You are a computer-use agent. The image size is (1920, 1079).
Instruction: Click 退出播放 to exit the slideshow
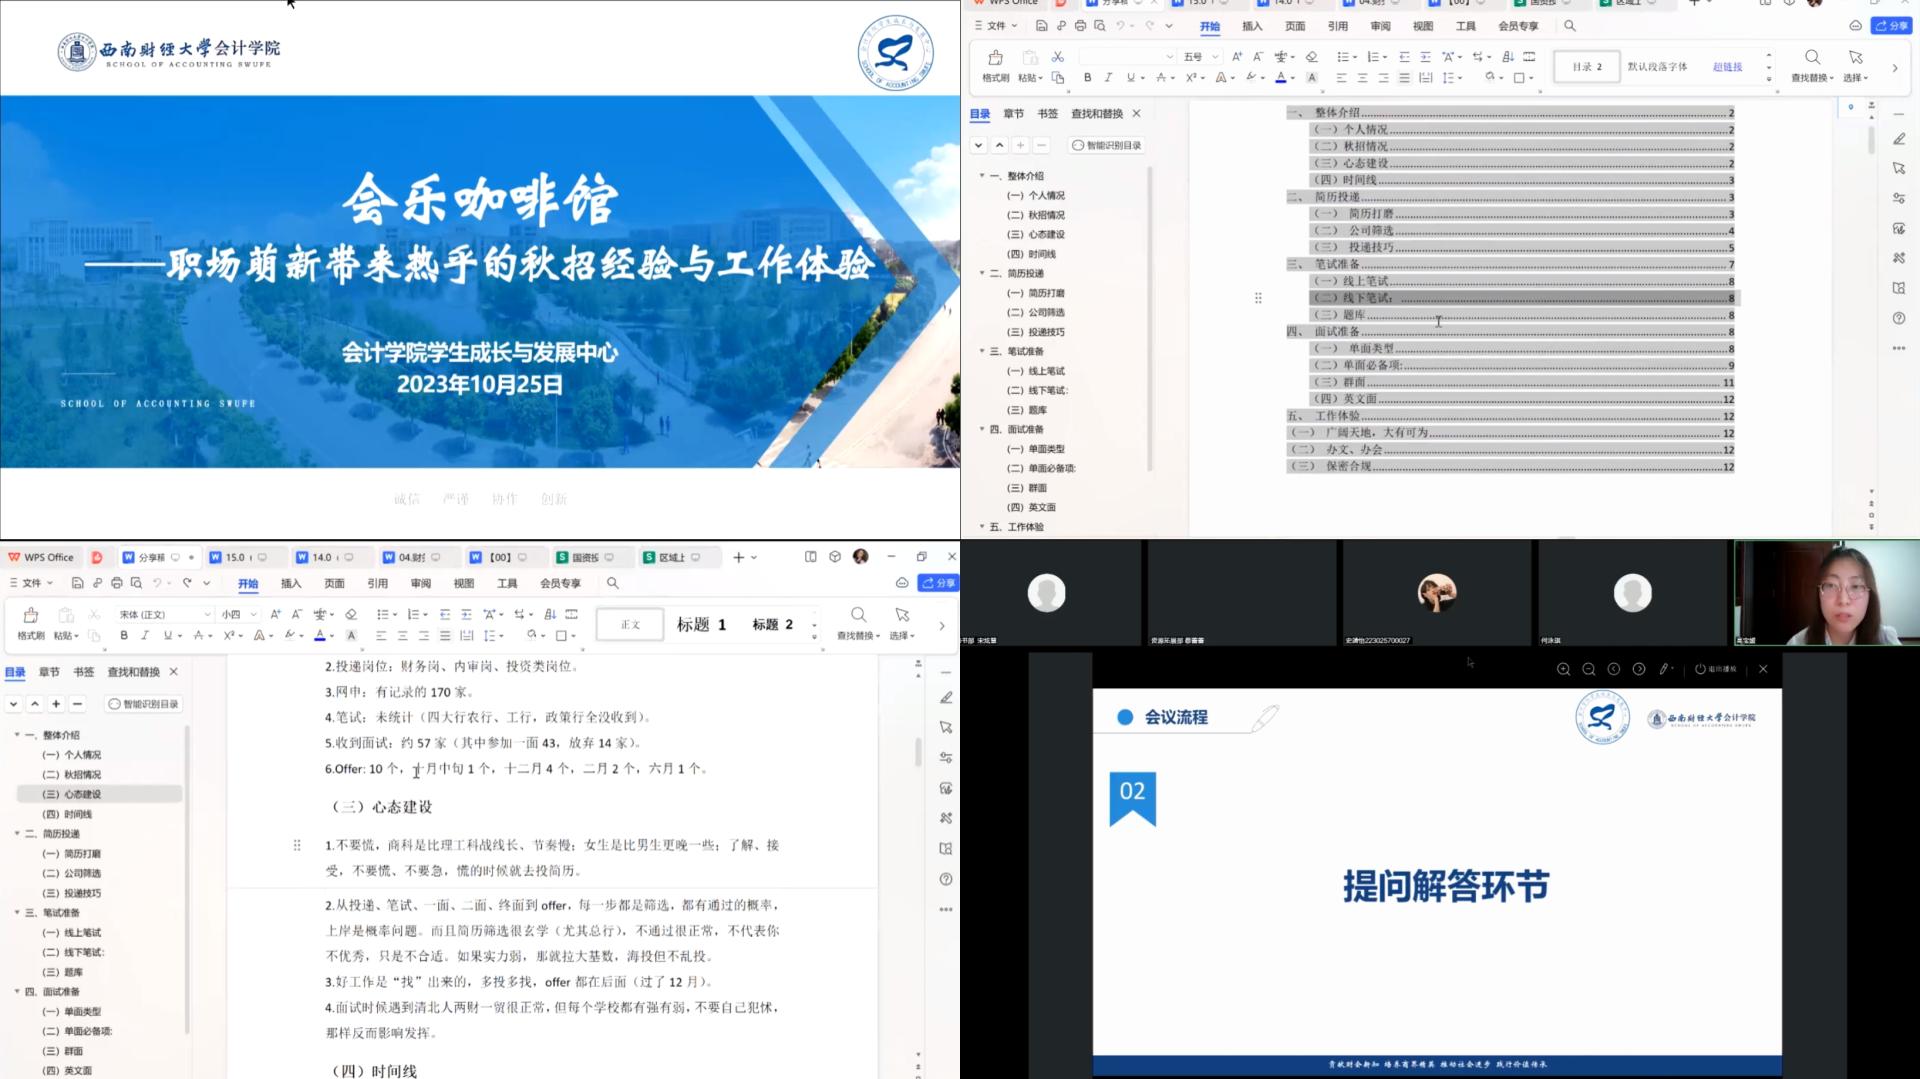pyautogui.click(x=1716, y=669)
